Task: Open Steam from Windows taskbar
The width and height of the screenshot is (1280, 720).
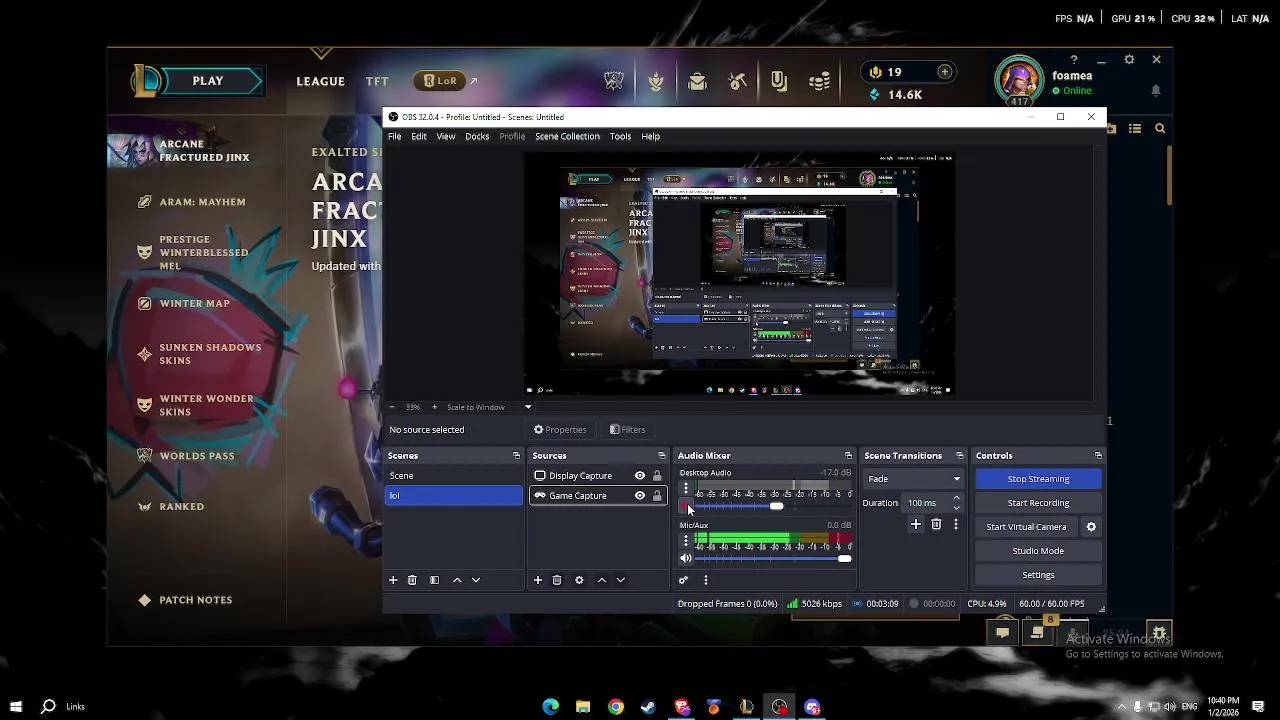Action: 648,707
